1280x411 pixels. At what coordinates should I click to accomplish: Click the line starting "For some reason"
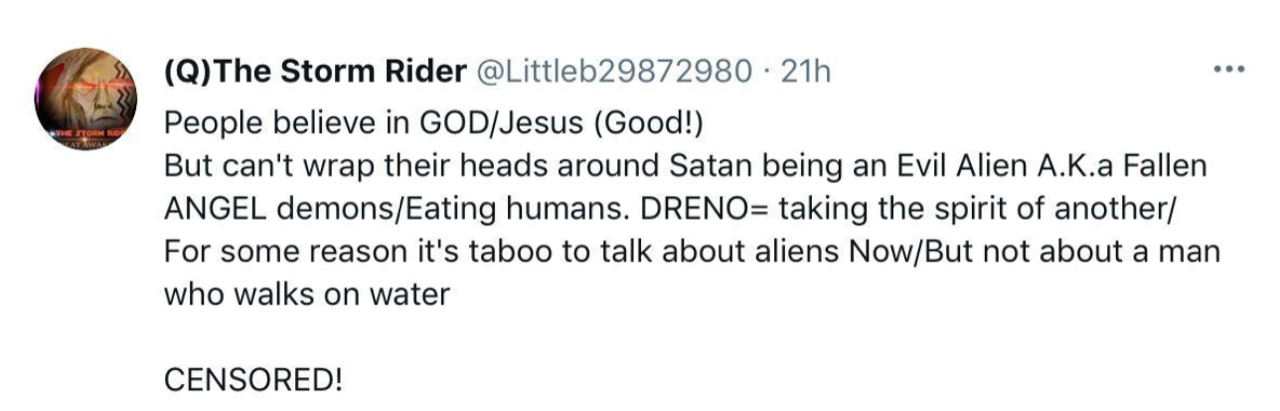(x=692, y=252)
